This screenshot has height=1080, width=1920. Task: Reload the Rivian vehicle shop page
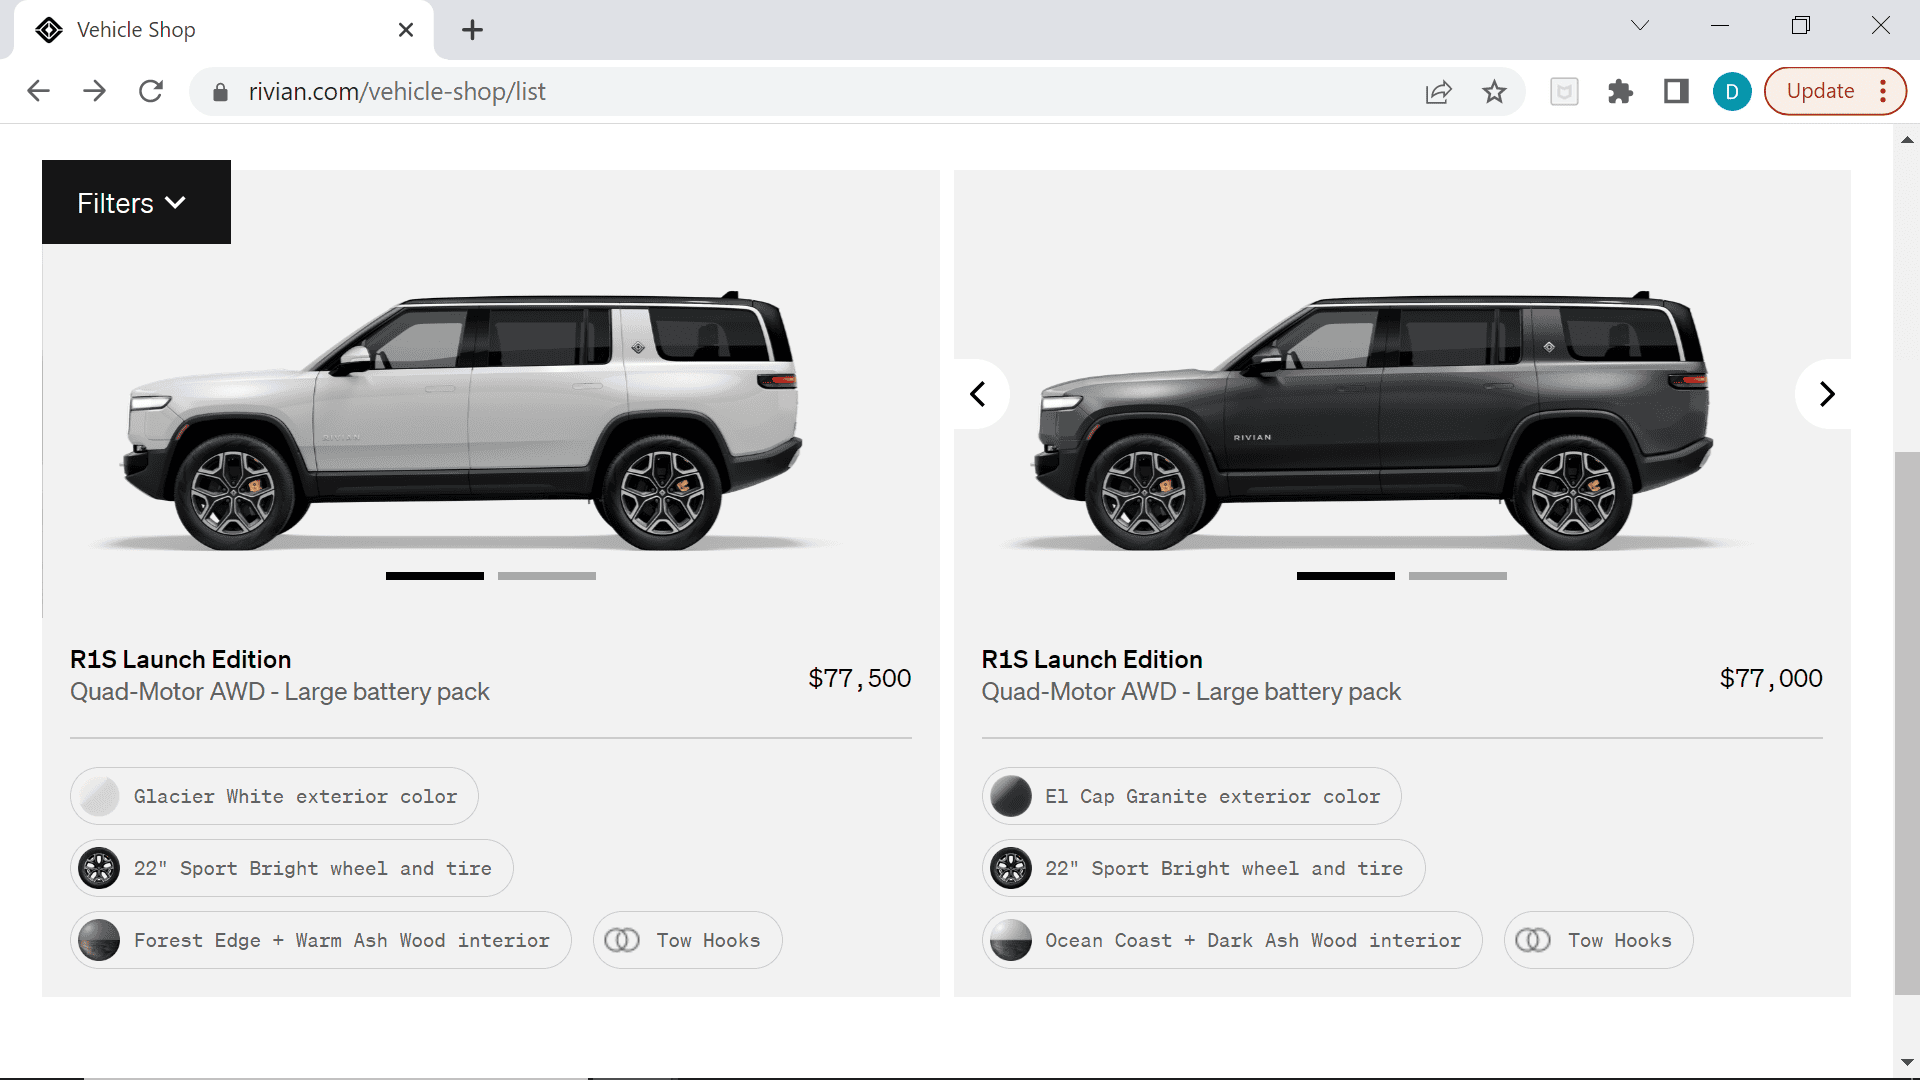click(151, 91)
